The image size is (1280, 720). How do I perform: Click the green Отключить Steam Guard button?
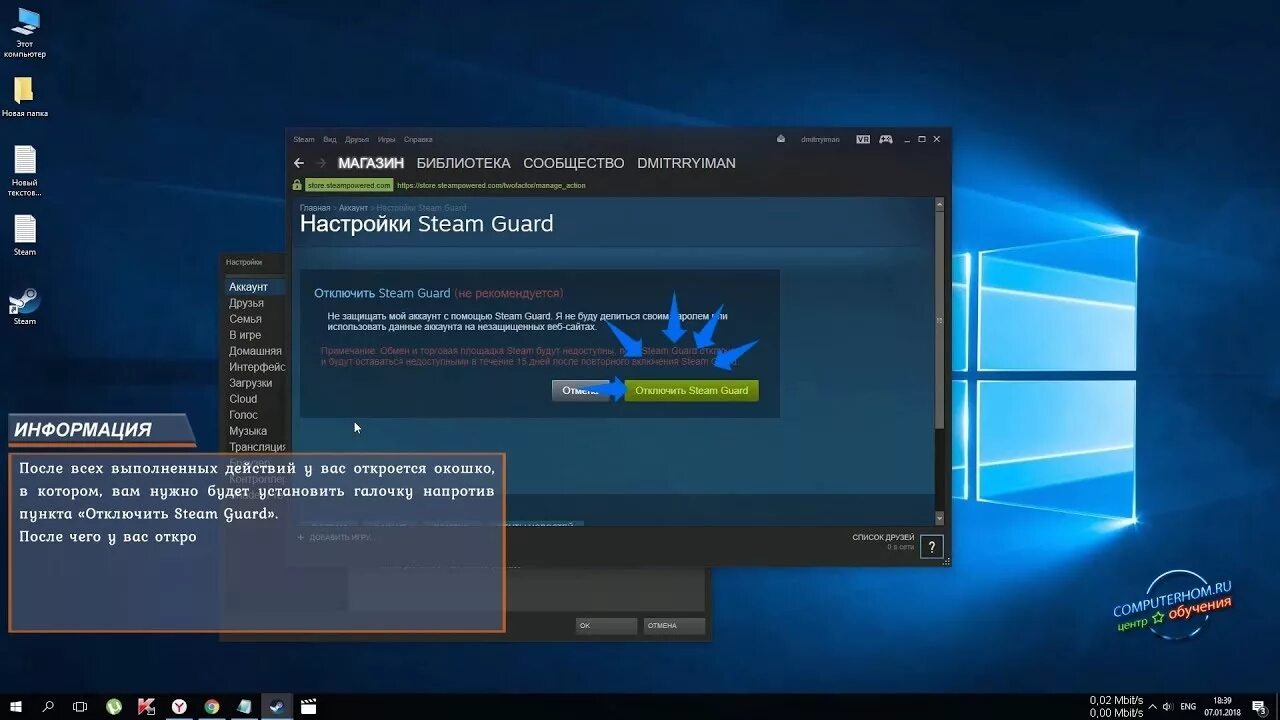coord(692,390)
